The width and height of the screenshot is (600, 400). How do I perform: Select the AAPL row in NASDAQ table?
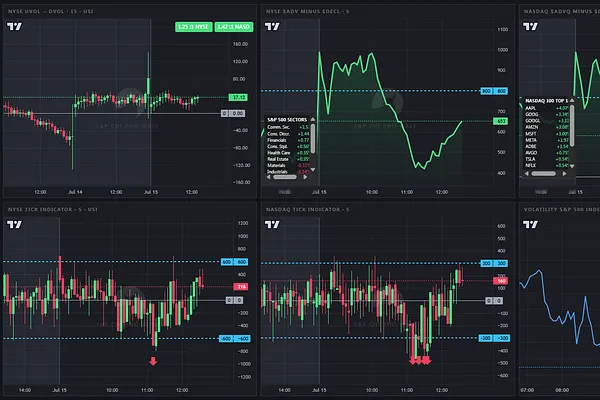(x=546, y=108)
